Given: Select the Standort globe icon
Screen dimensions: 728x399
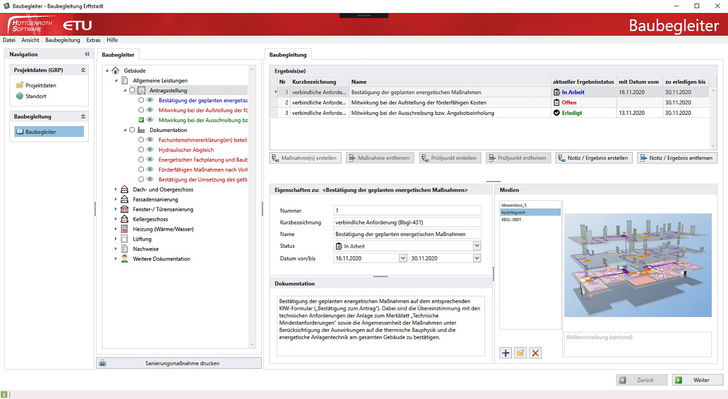Looking at the screenshot, I should click(20, 96).
